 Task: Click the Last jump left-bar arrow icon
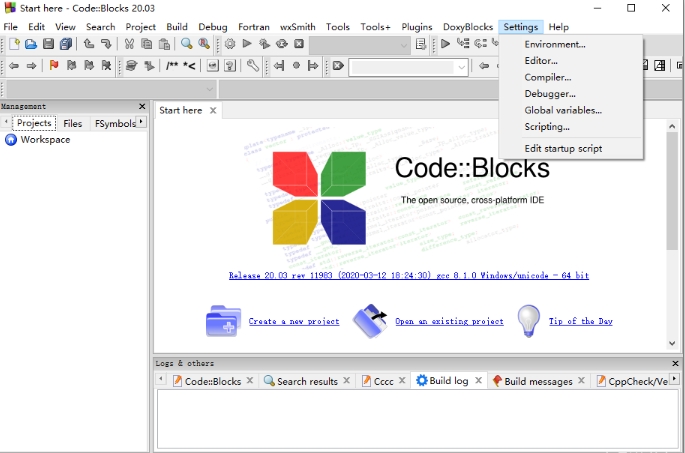(279, 66)
